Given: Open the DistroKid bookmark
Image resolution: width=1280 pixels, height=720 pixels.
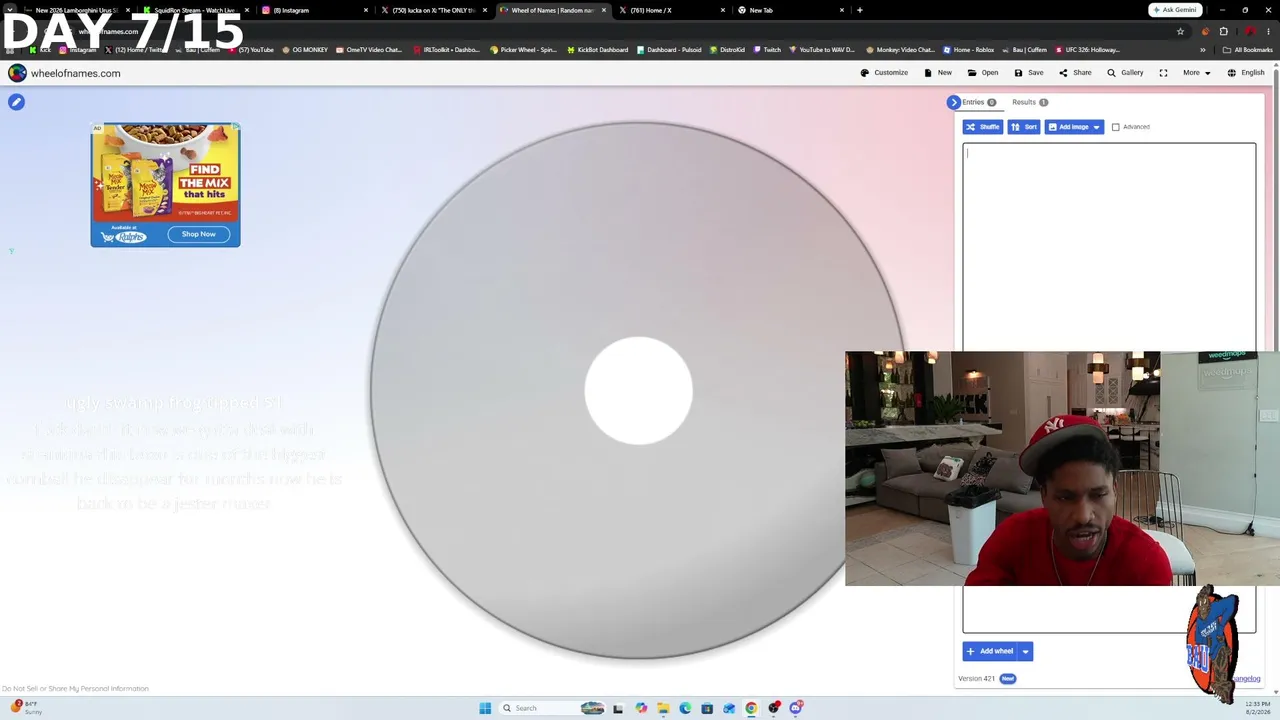Looking at the screenshot, I should tap(727, 49).
